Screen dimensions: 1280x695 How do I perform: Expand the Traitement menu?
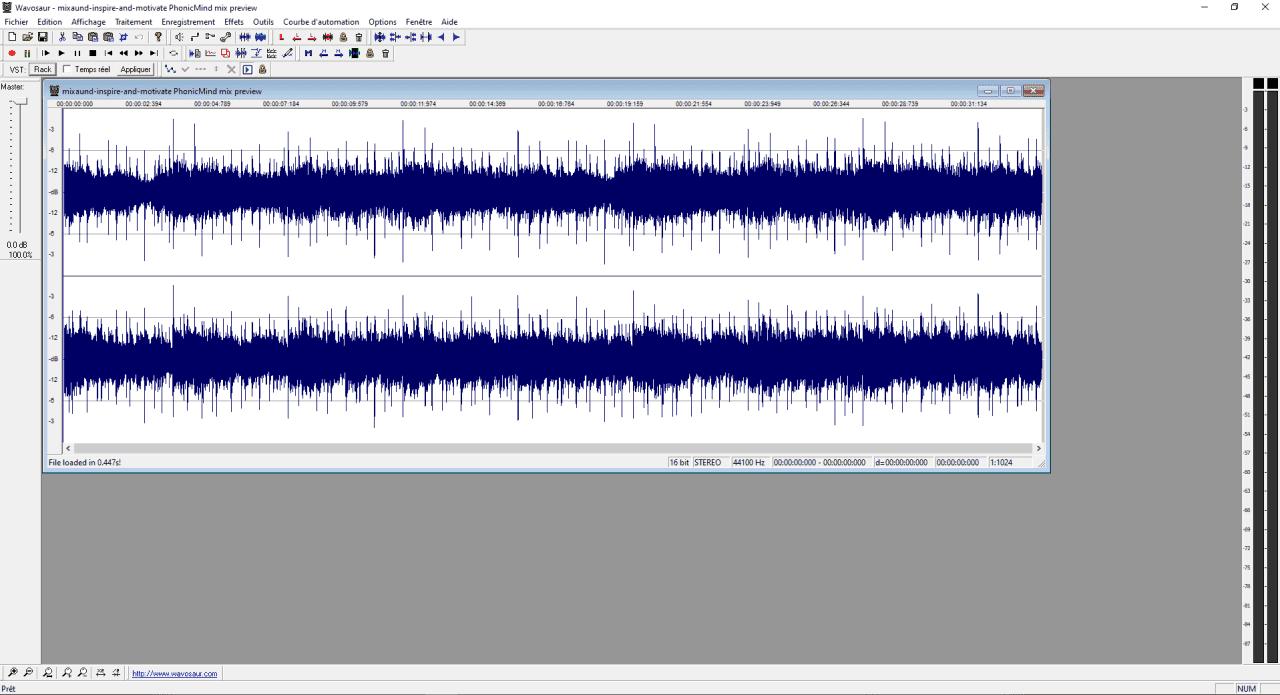tap(133, 22)
